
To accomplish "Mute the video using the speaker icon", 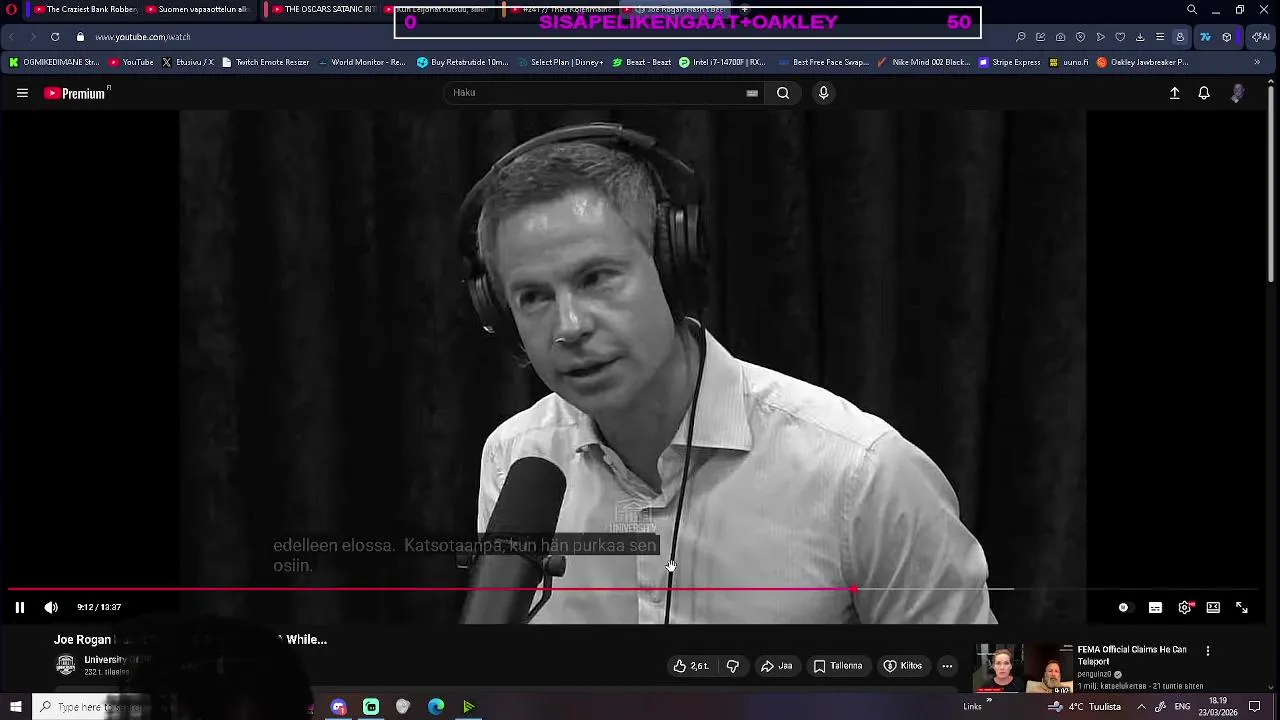I will pyautogui.click(x=51, y=607).
